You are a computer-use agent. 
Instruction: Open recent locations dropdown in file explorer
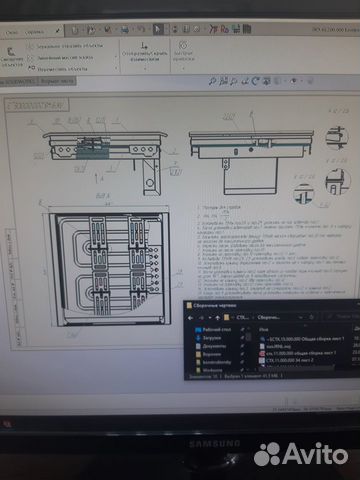(x=210, y=318)
